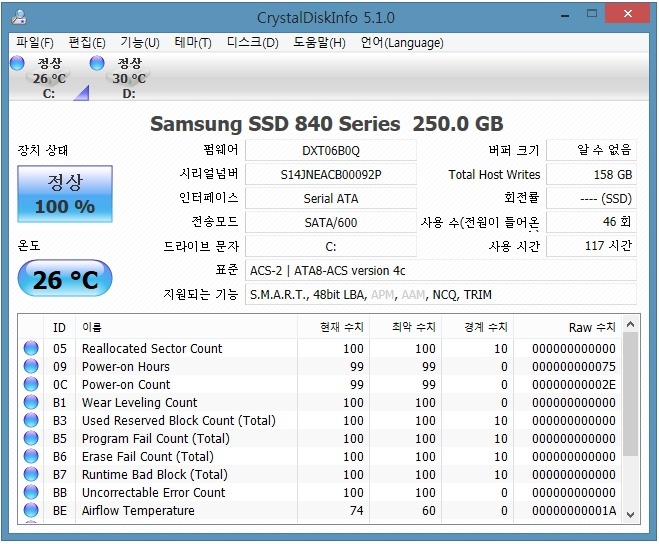Open the 디스크(D) menu

(253, 42)
